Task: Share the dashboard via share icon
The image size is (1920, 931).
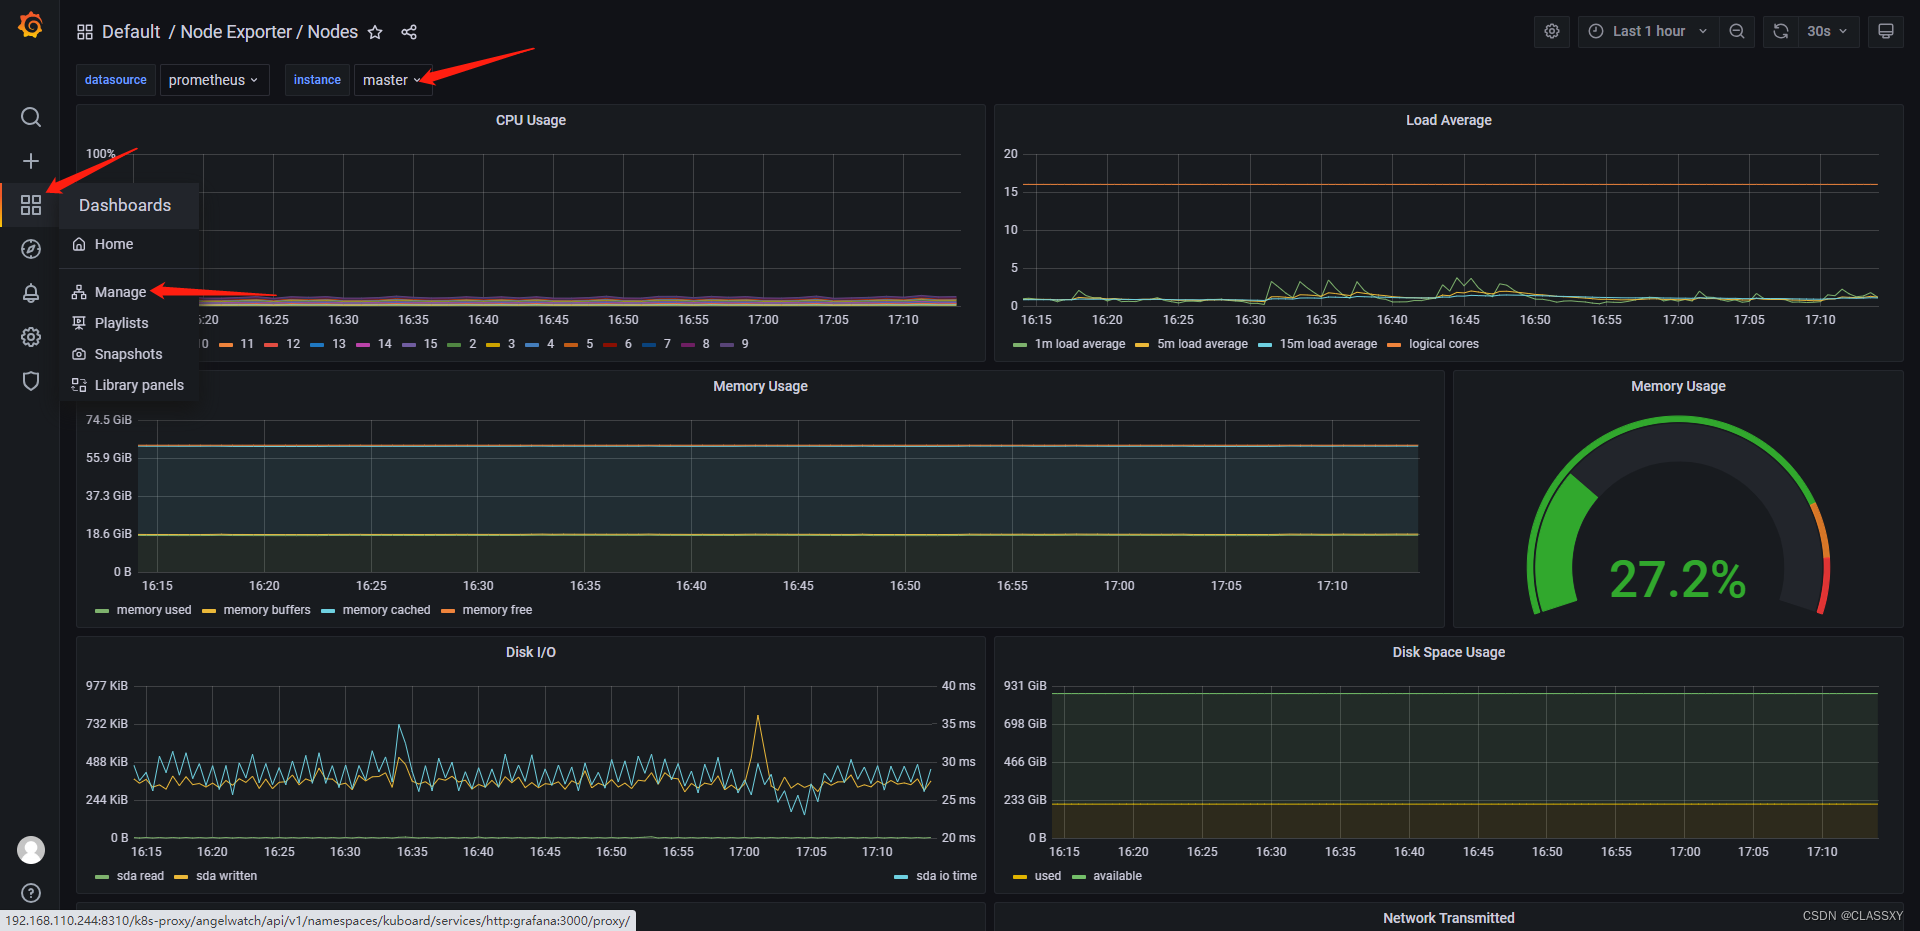Action: tap(409, 32)
